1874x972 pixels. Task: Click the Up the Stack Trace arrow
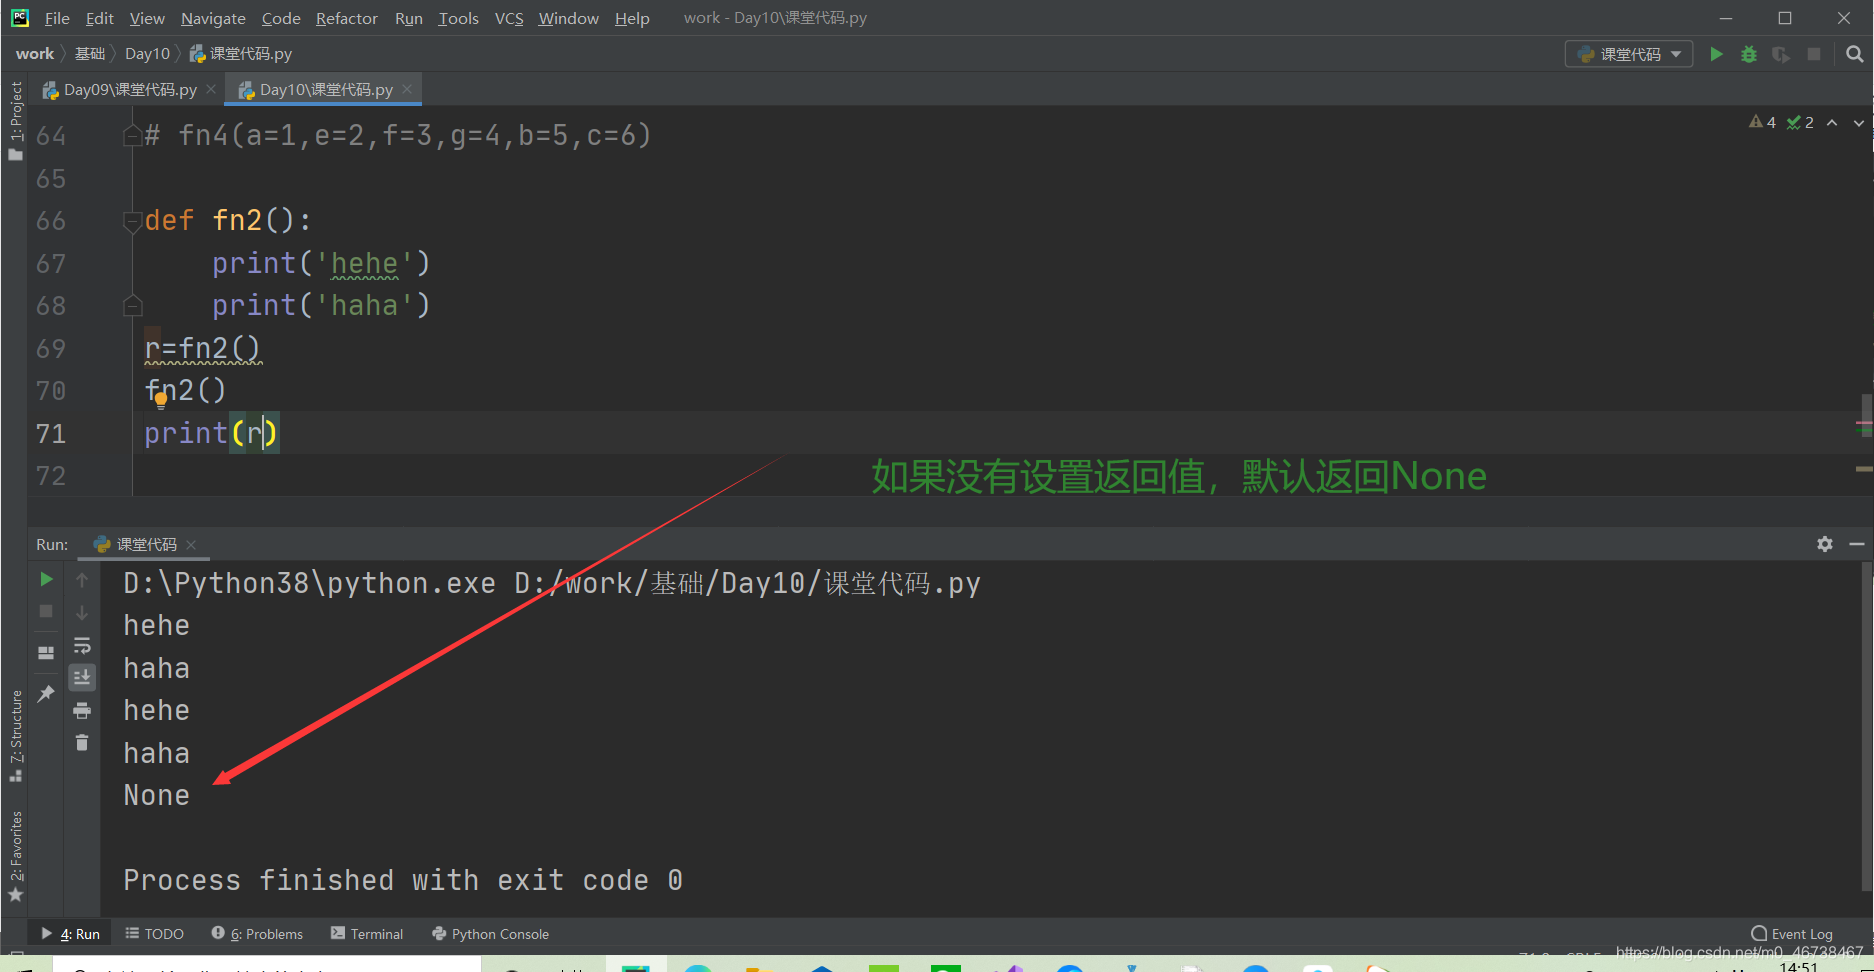click(x=82, y=580)
